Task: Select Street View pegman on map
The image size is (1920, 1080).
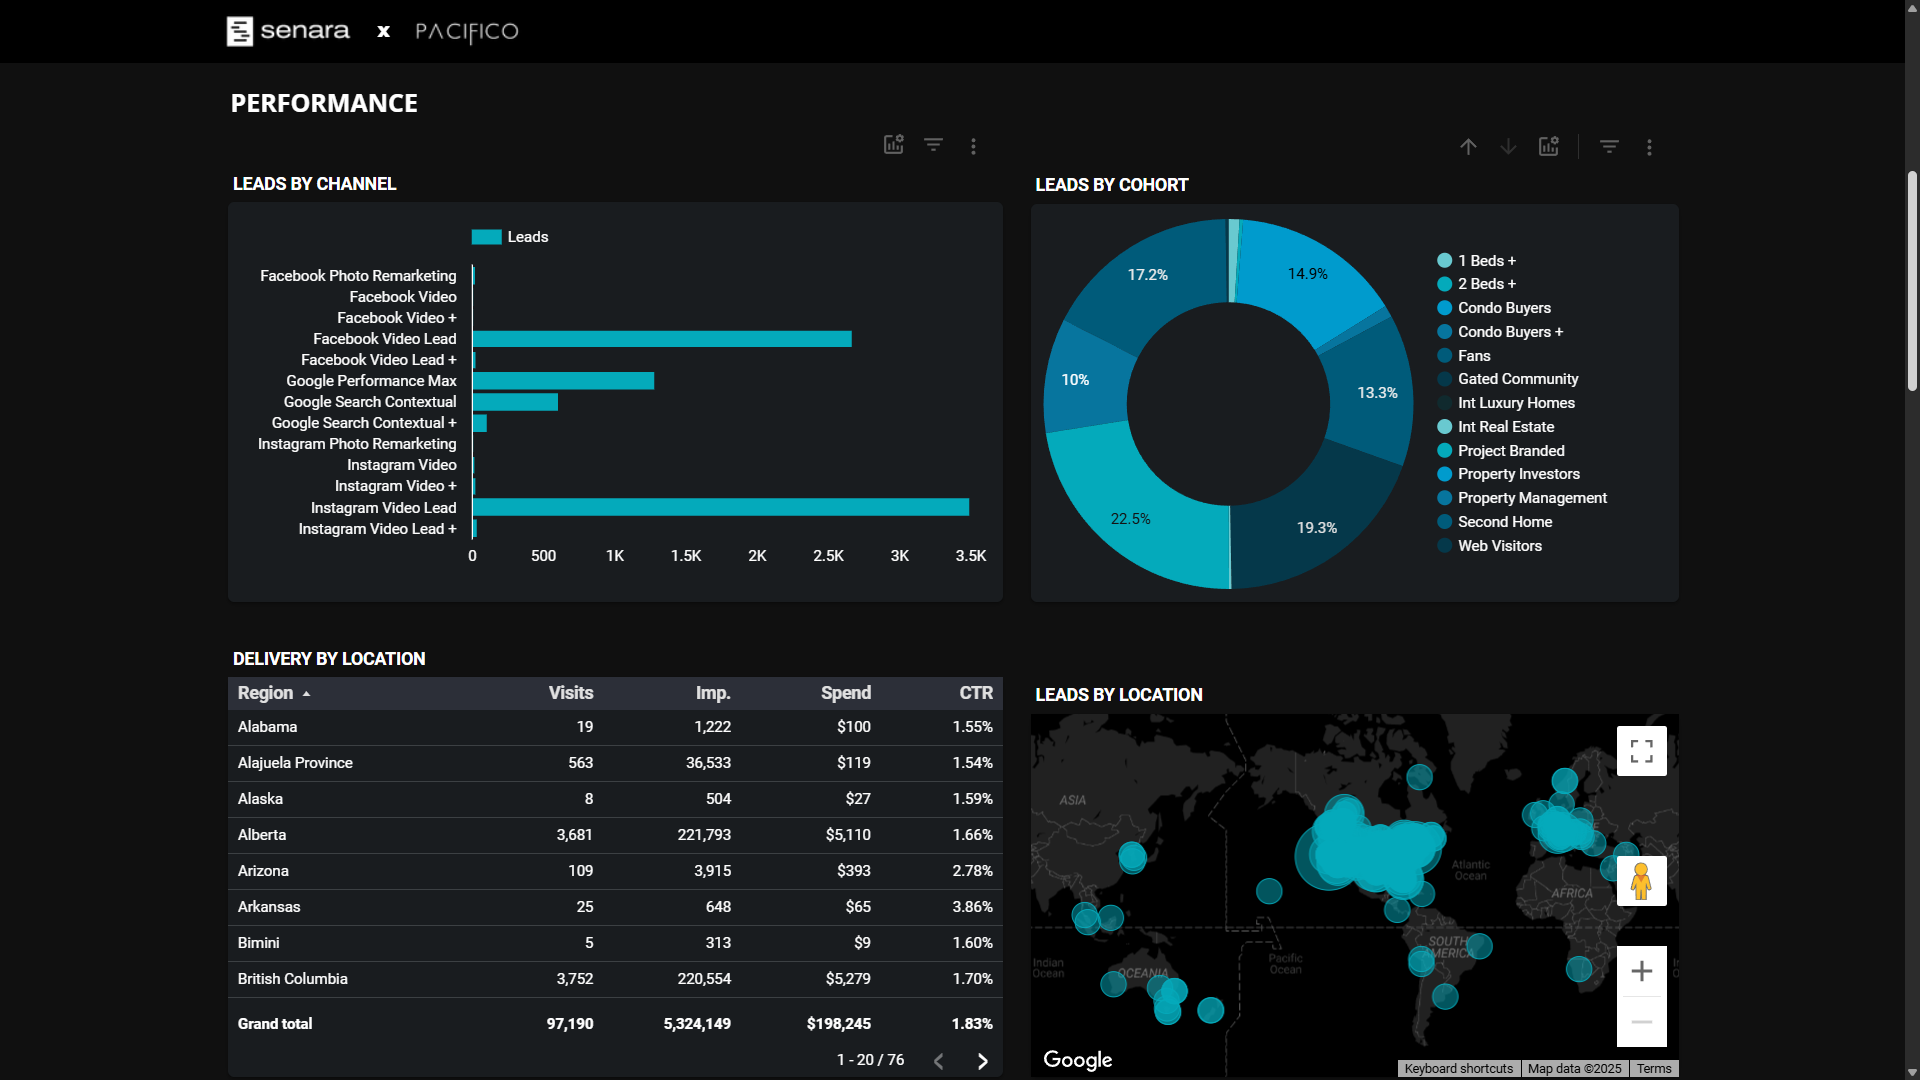Action: 1641,881
